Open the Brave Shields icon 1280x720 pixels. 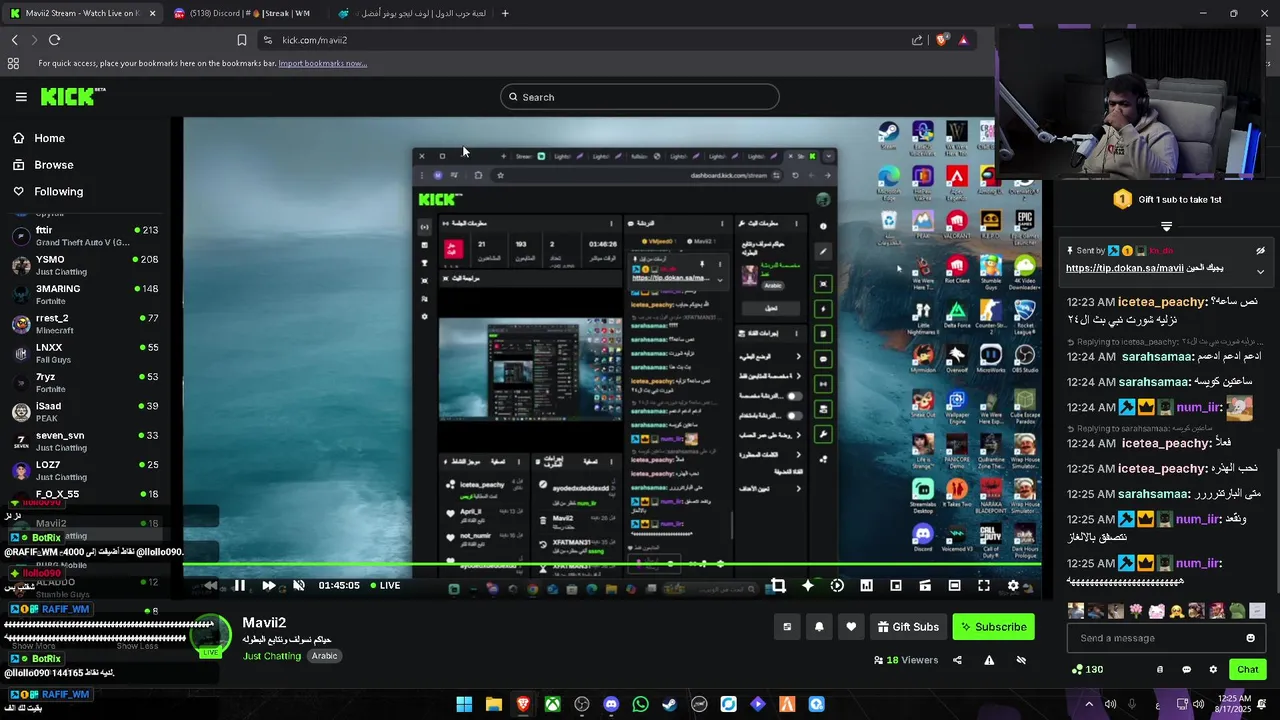tap(941, 40)
